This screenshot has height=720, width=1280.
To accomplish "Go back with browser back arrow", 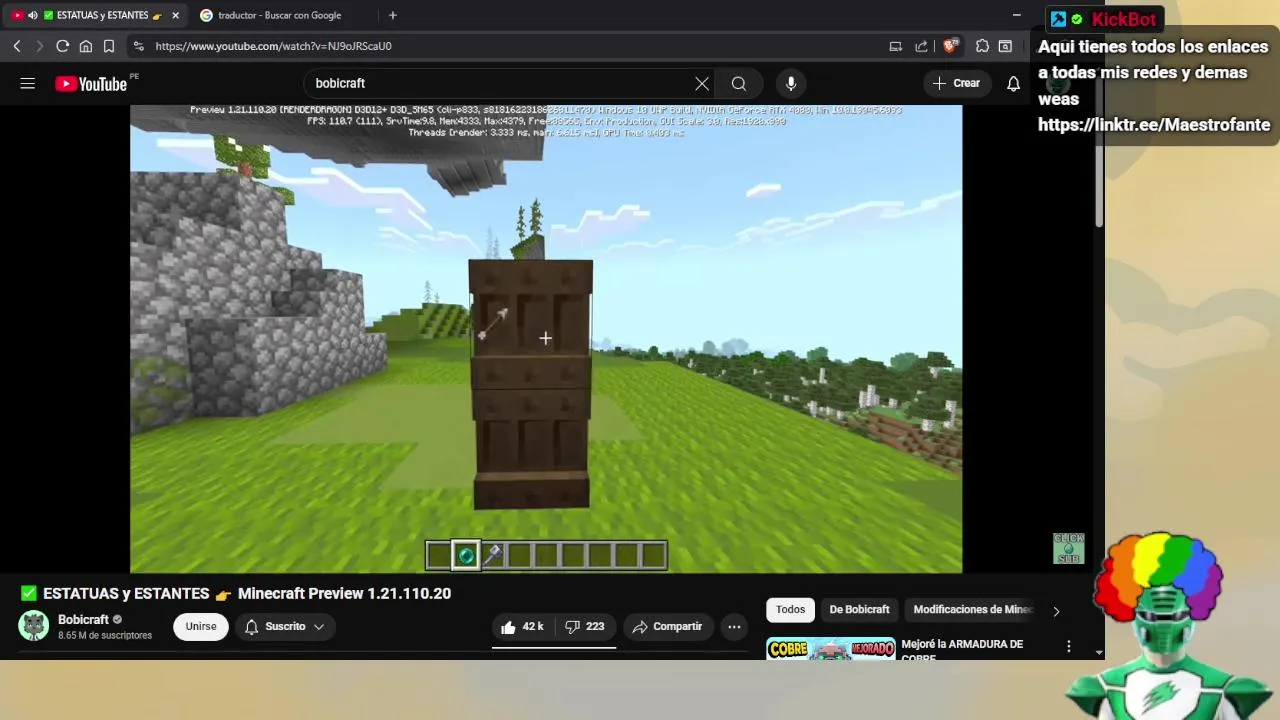I will click(17, 46).
